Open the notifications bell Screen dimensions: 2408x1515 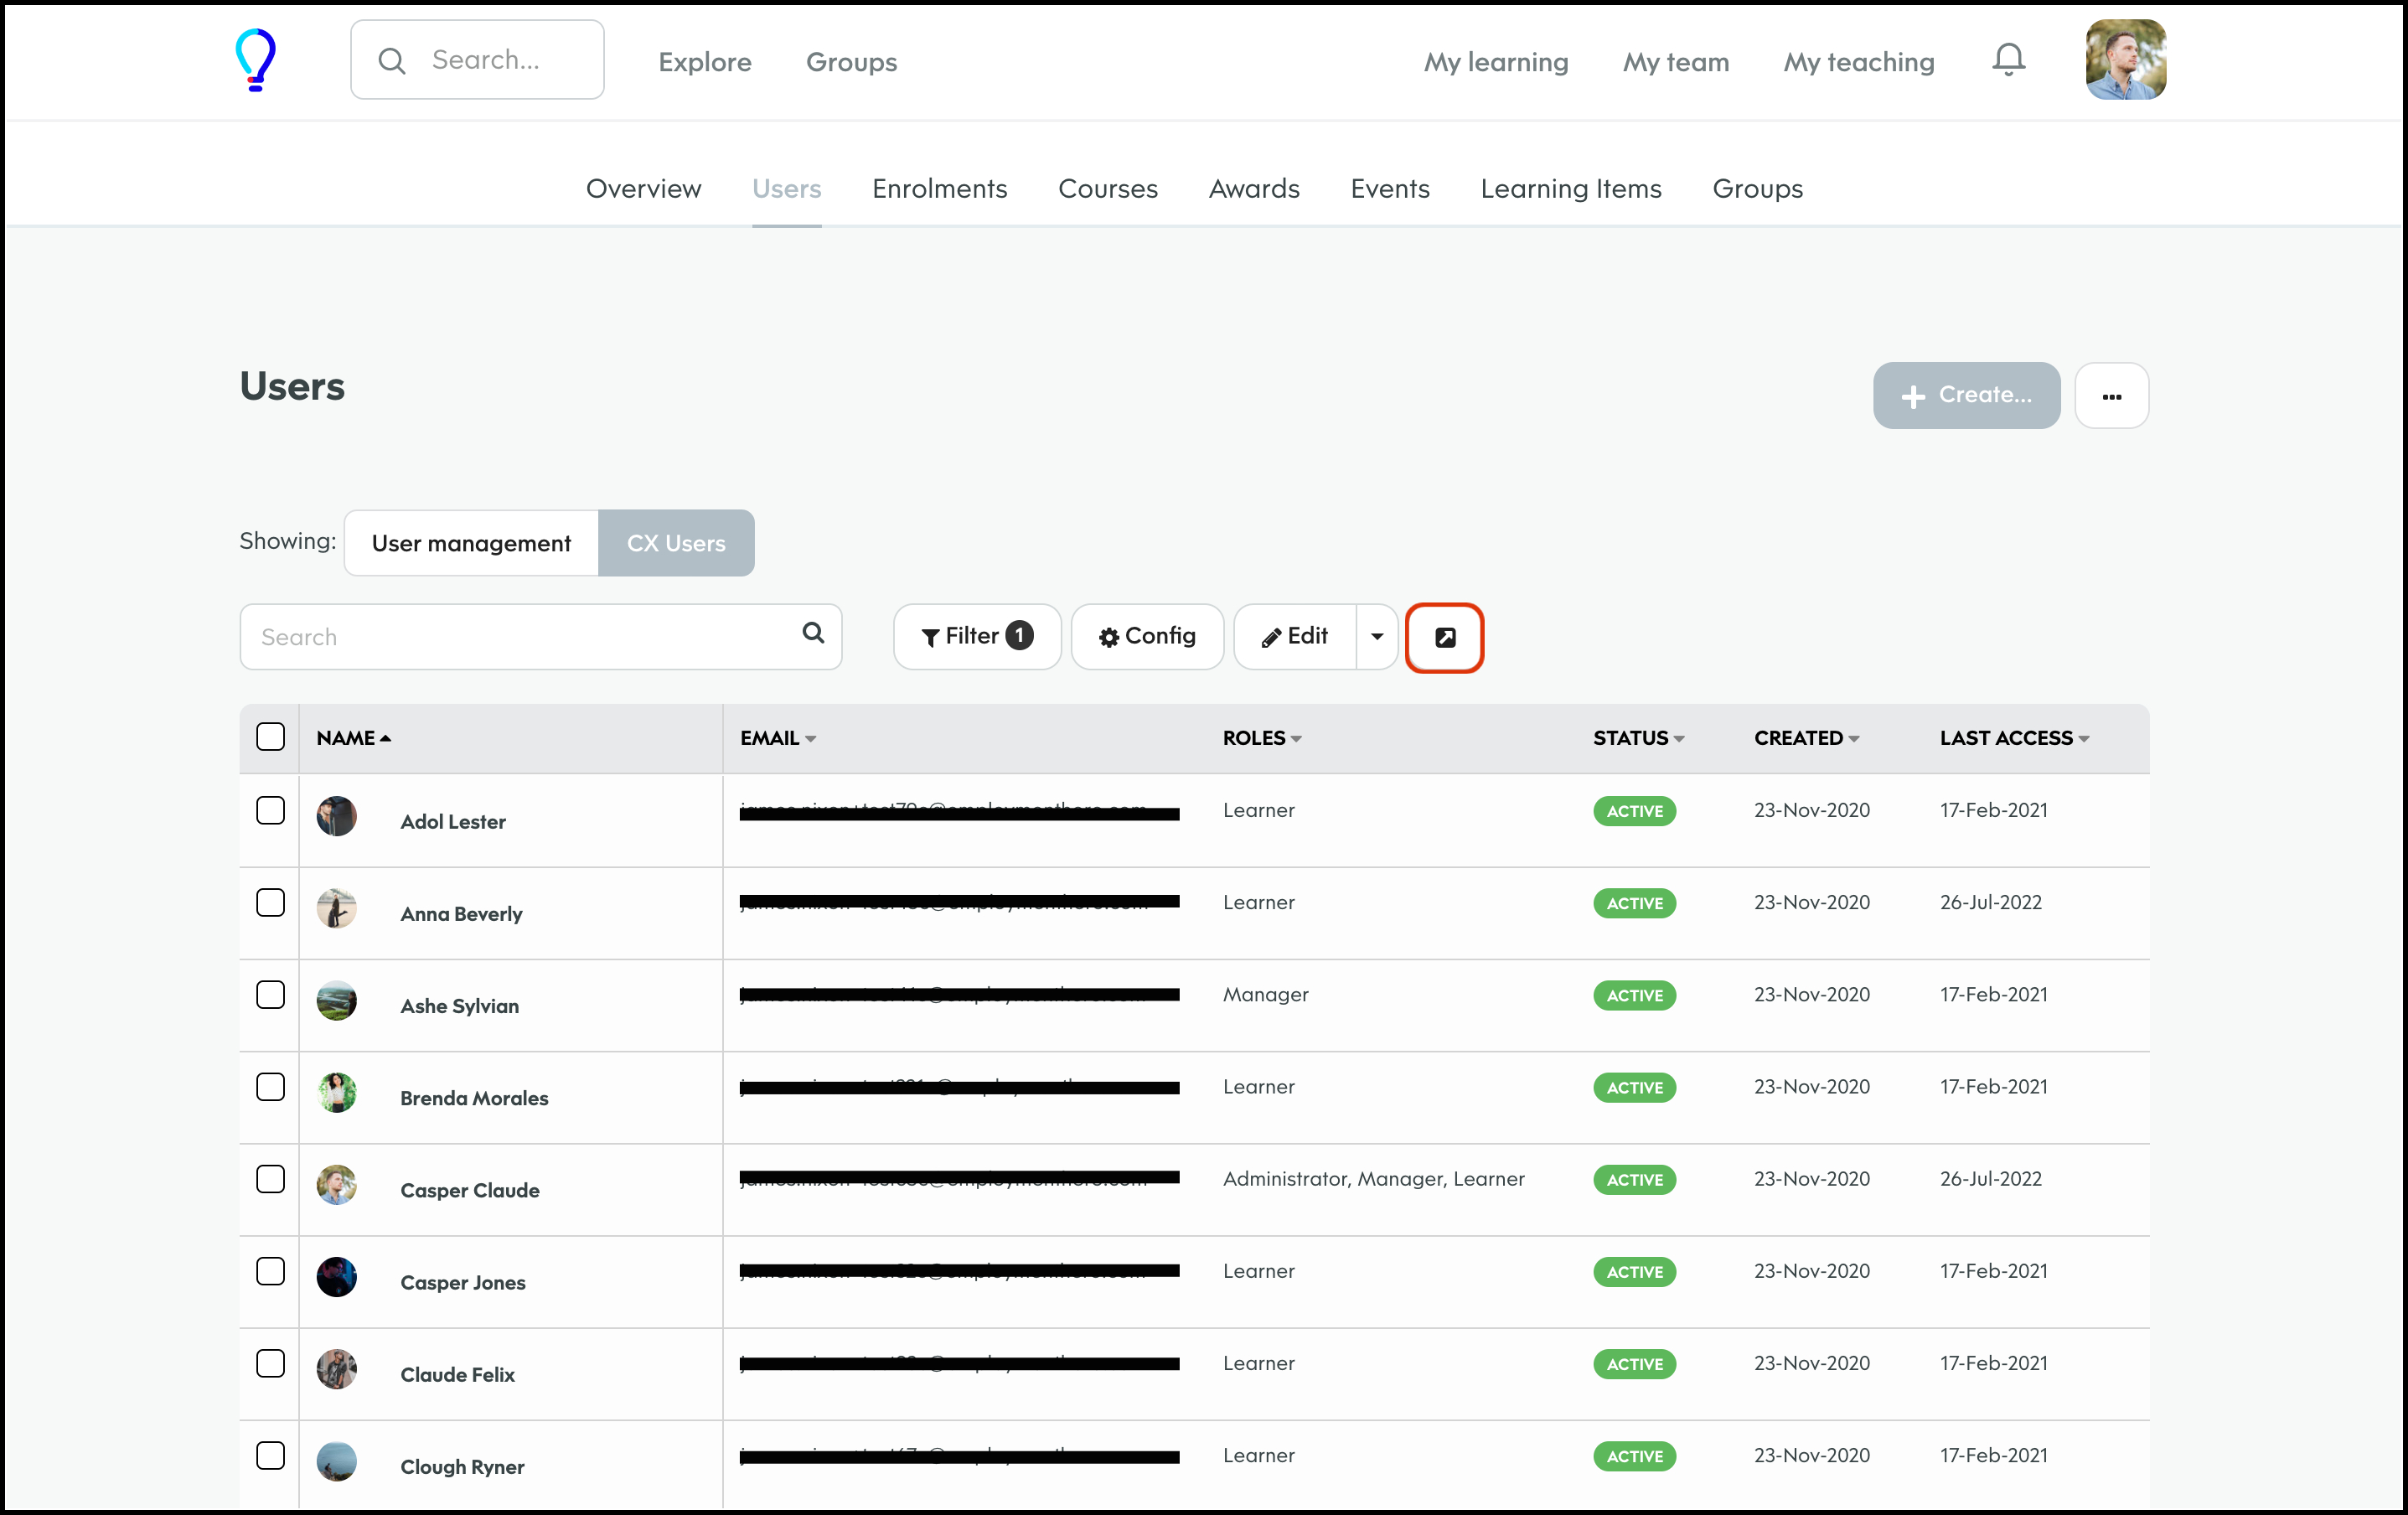pyautogui.click(x=2008, y=60)
